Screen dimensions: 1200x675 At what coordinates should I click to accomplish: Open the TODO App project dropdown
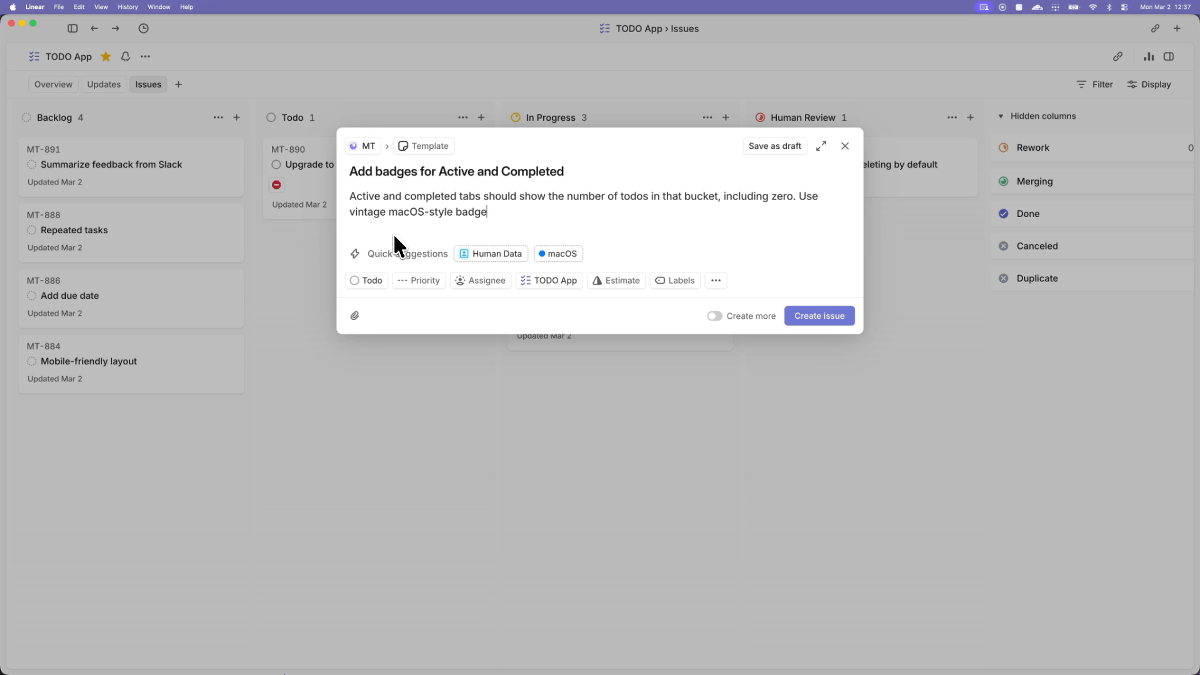tap(549, 281)
